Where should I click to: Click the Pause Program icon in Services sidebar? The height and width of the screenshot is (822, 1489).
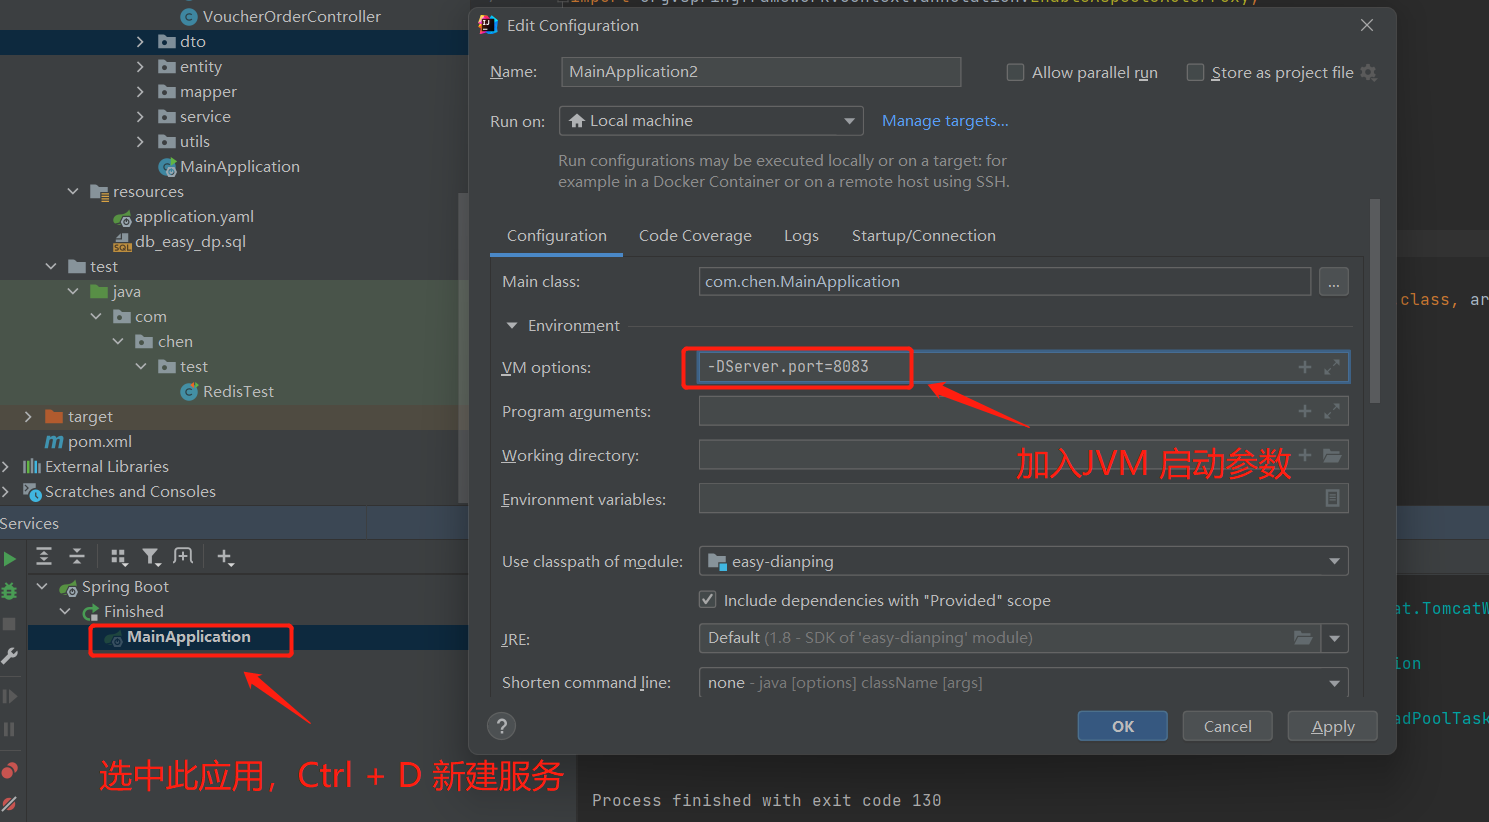coord(9,729)
